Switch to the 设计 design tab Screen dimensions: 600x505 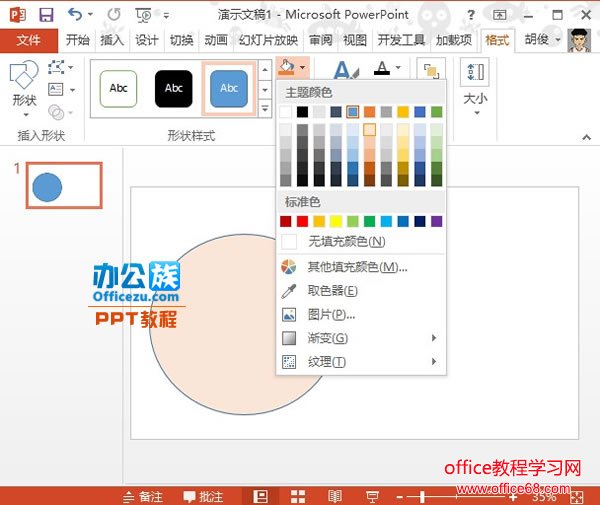147,40
